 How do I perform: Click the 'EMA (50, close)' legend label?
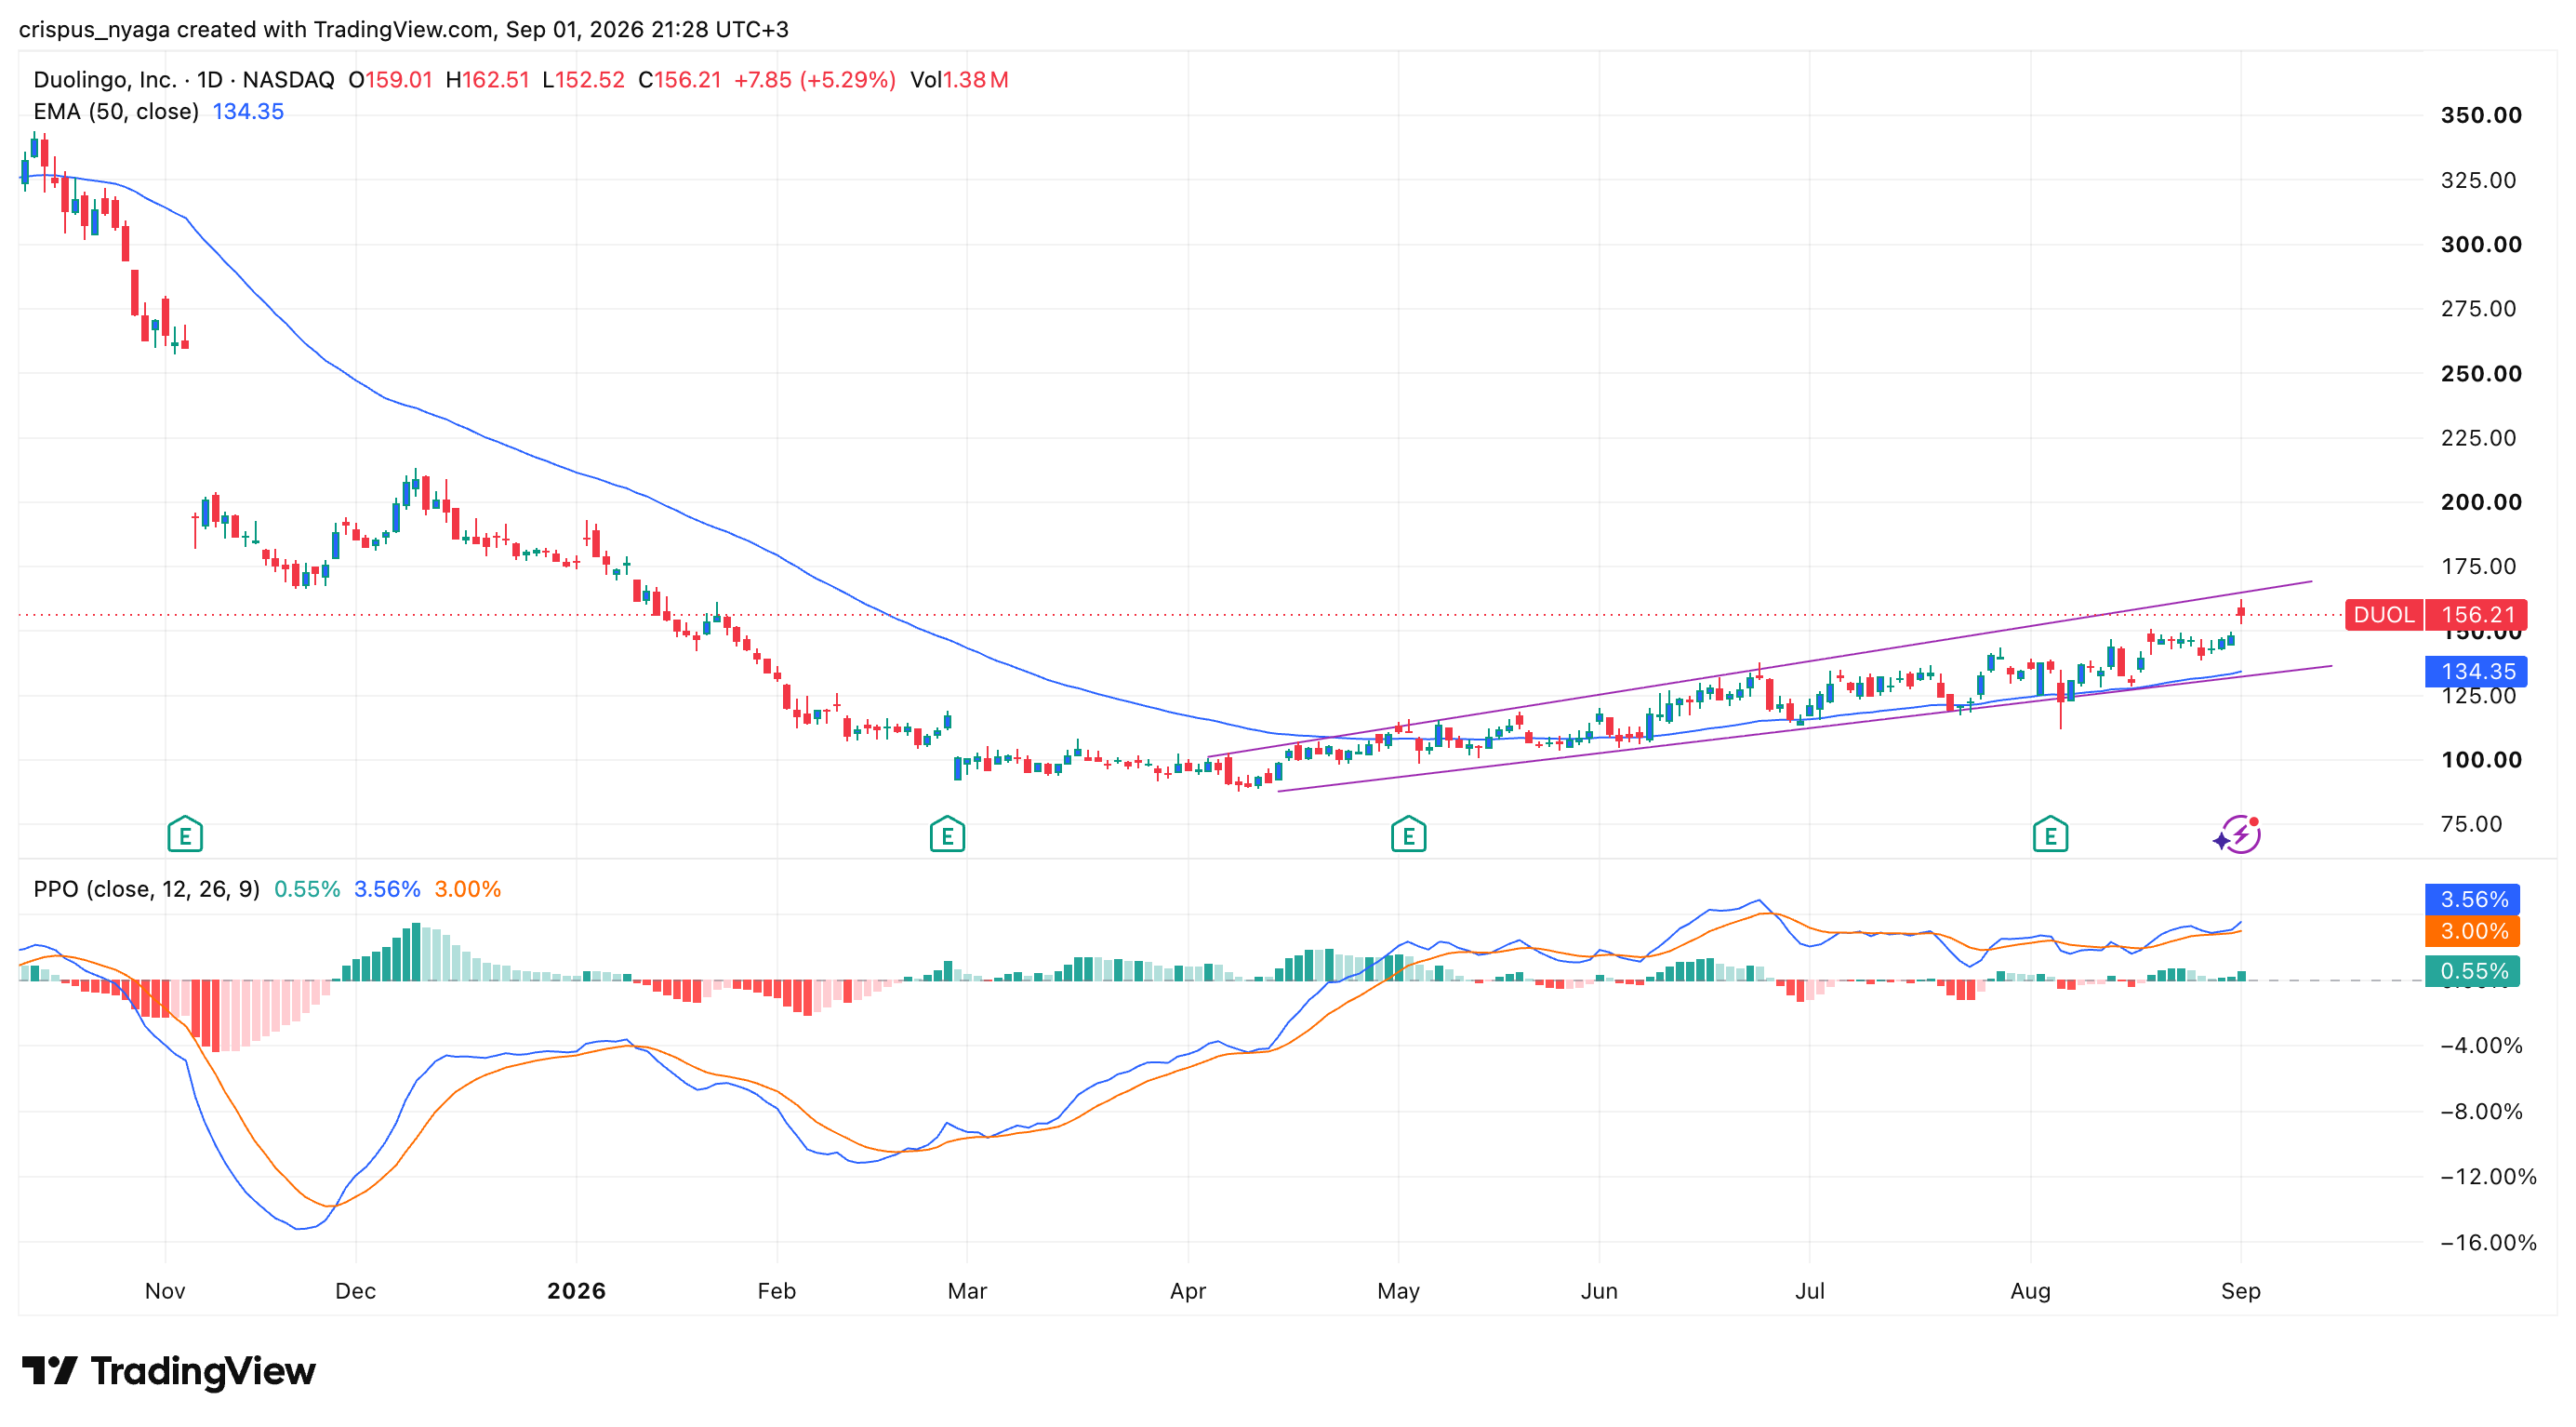click(116, 112)
